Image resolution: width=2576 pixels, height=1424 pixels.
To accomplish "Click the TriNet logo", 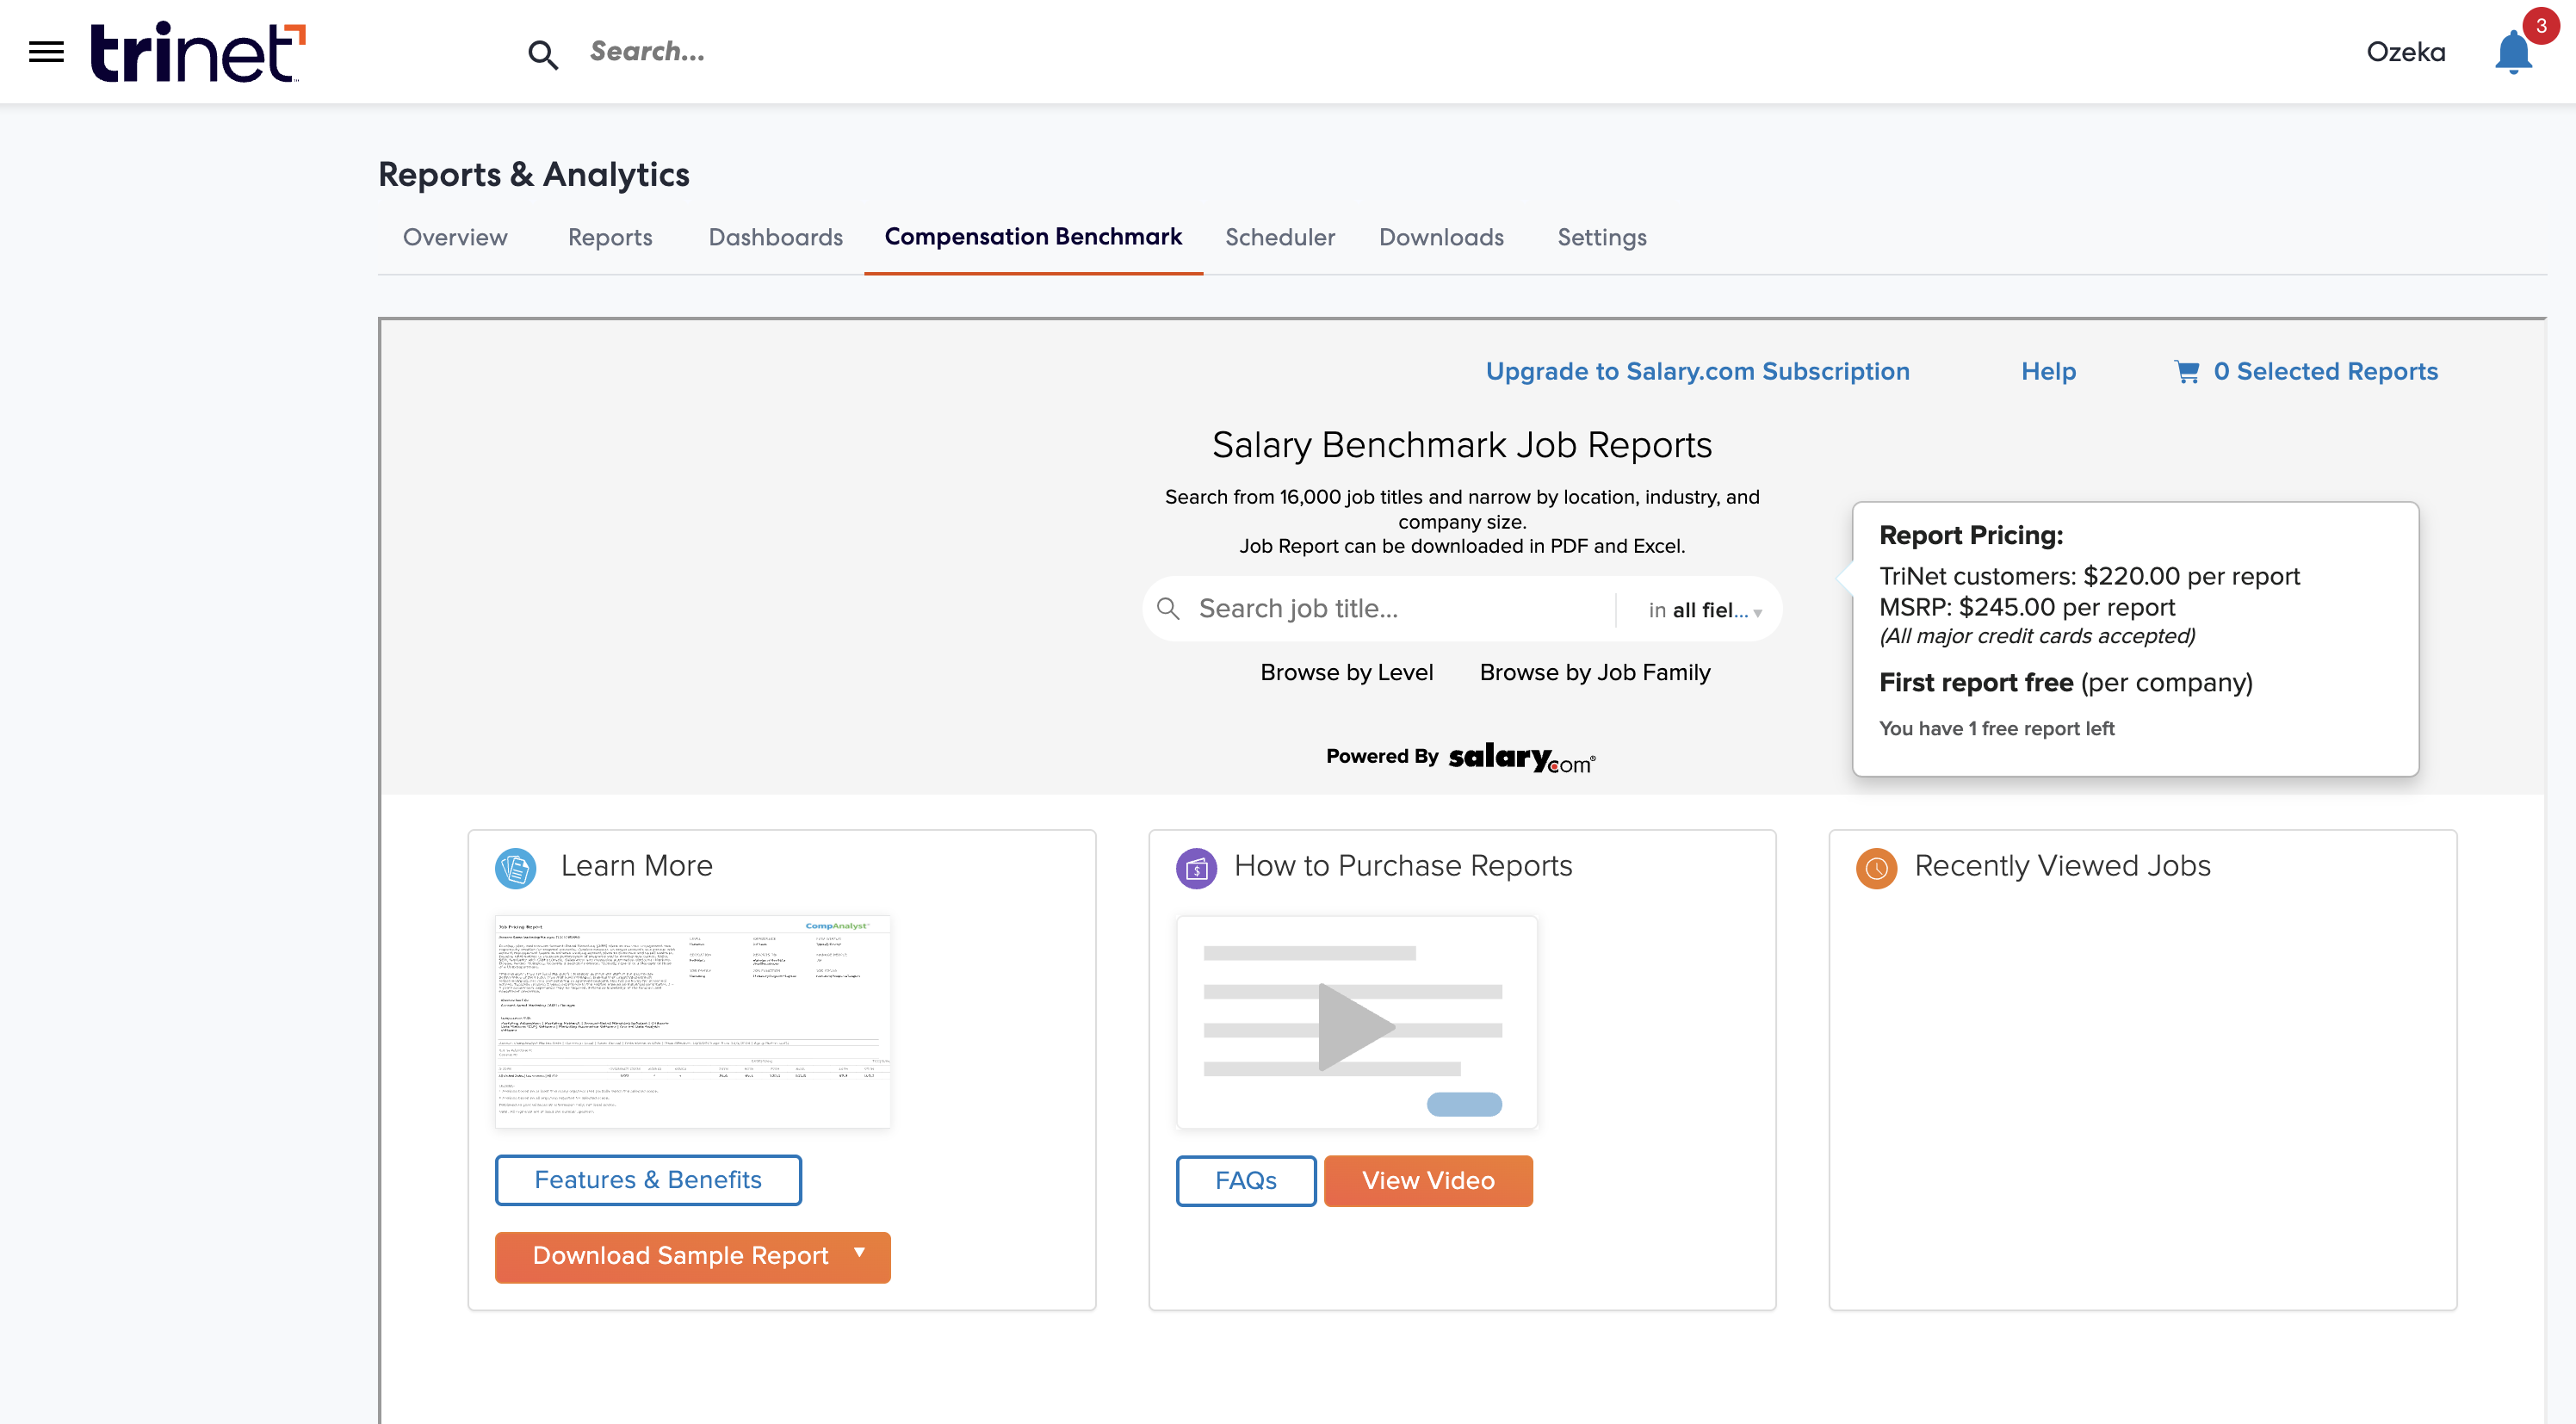I will [198, 52].
